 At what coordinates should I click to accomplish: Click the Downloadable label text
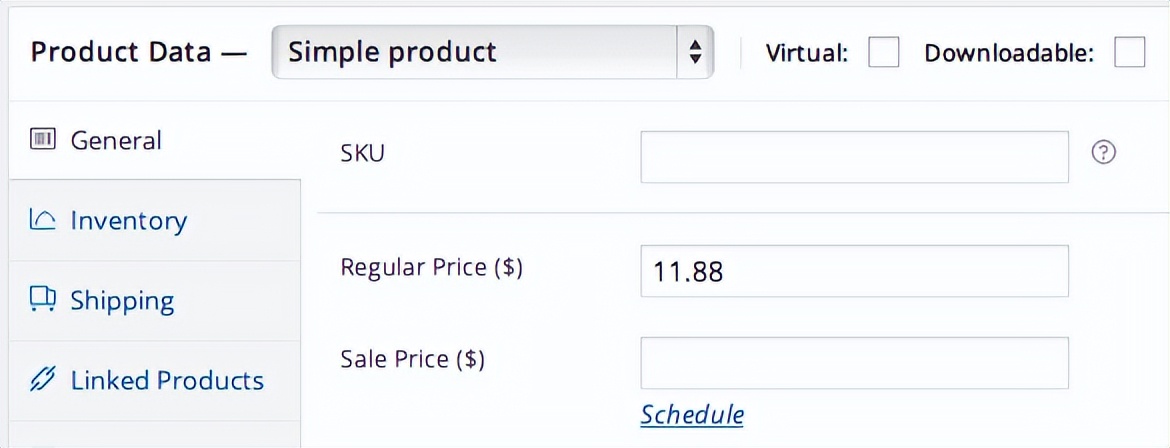pyautogui.click(x=1009, y=53)
